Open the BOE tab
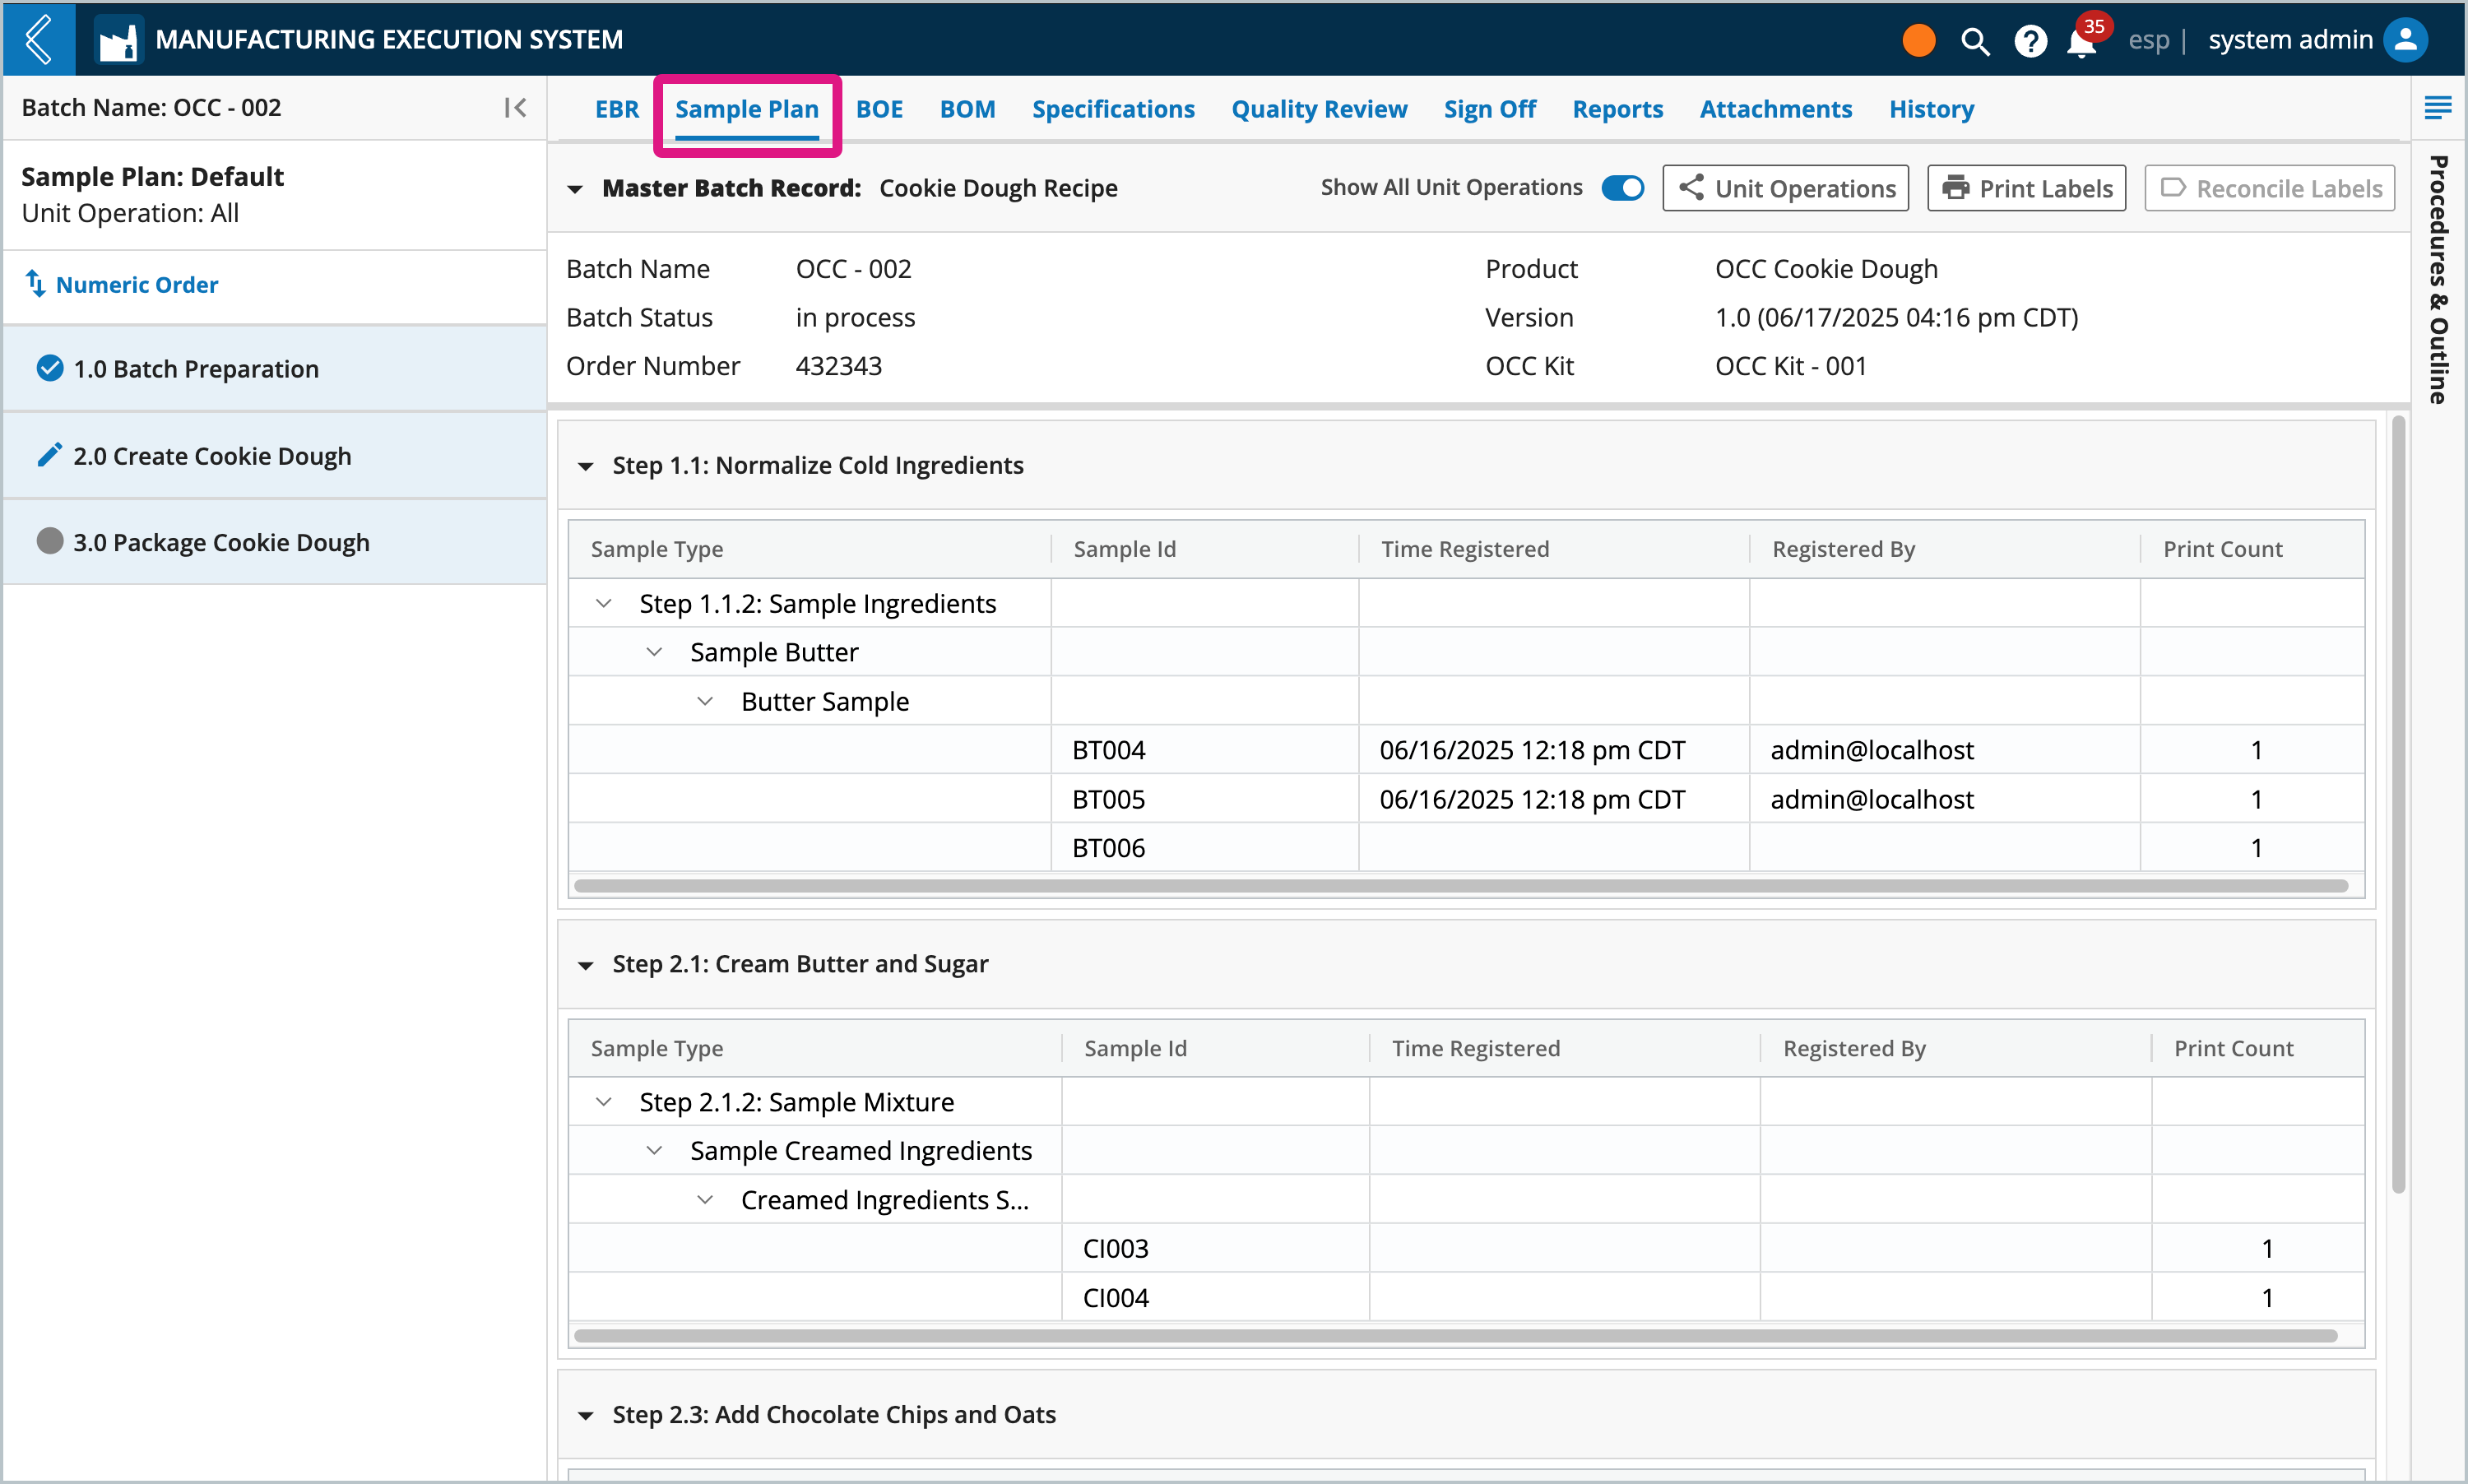Viewport: 2468px width, 1484px height. [x=879, y=109]
